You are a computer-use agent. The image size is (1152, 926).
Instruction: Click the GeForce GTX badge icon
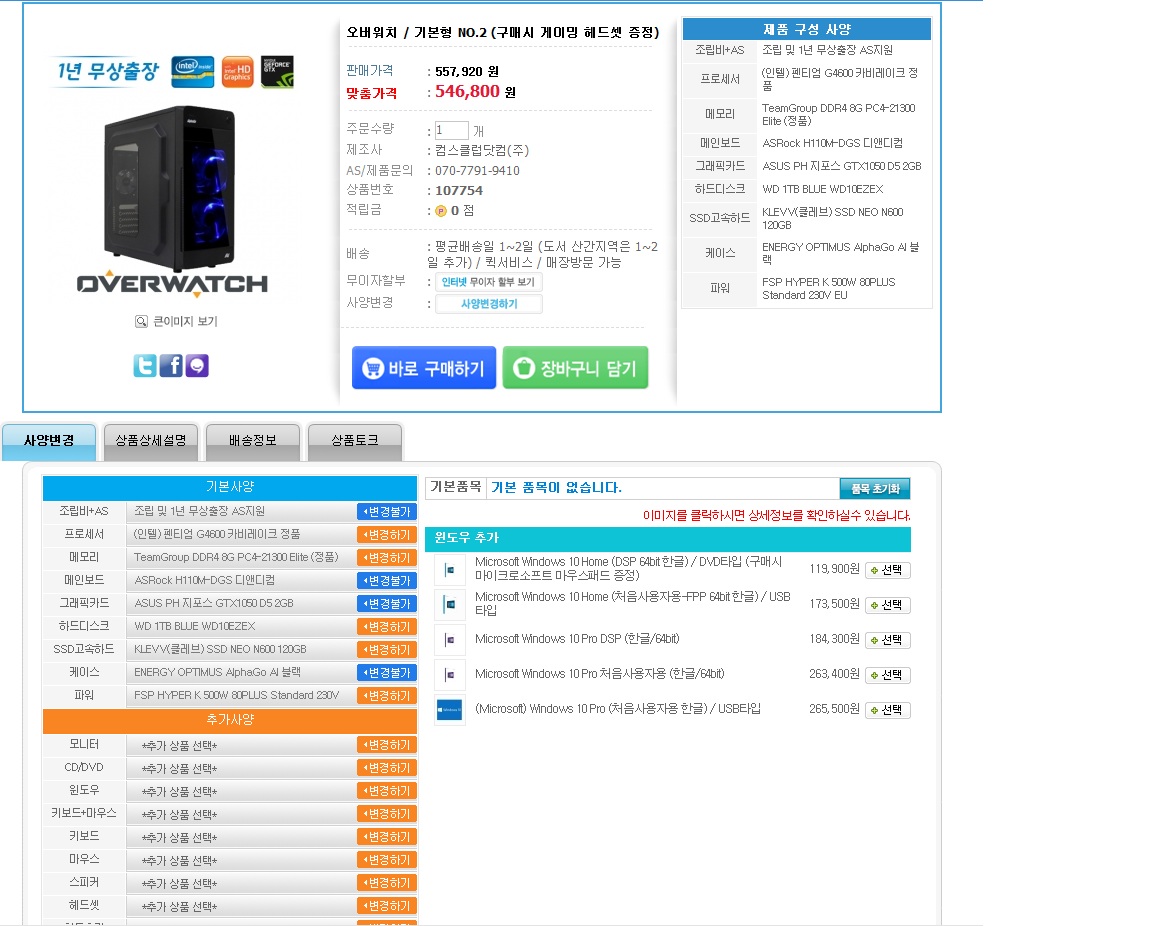tap(277, 72)
